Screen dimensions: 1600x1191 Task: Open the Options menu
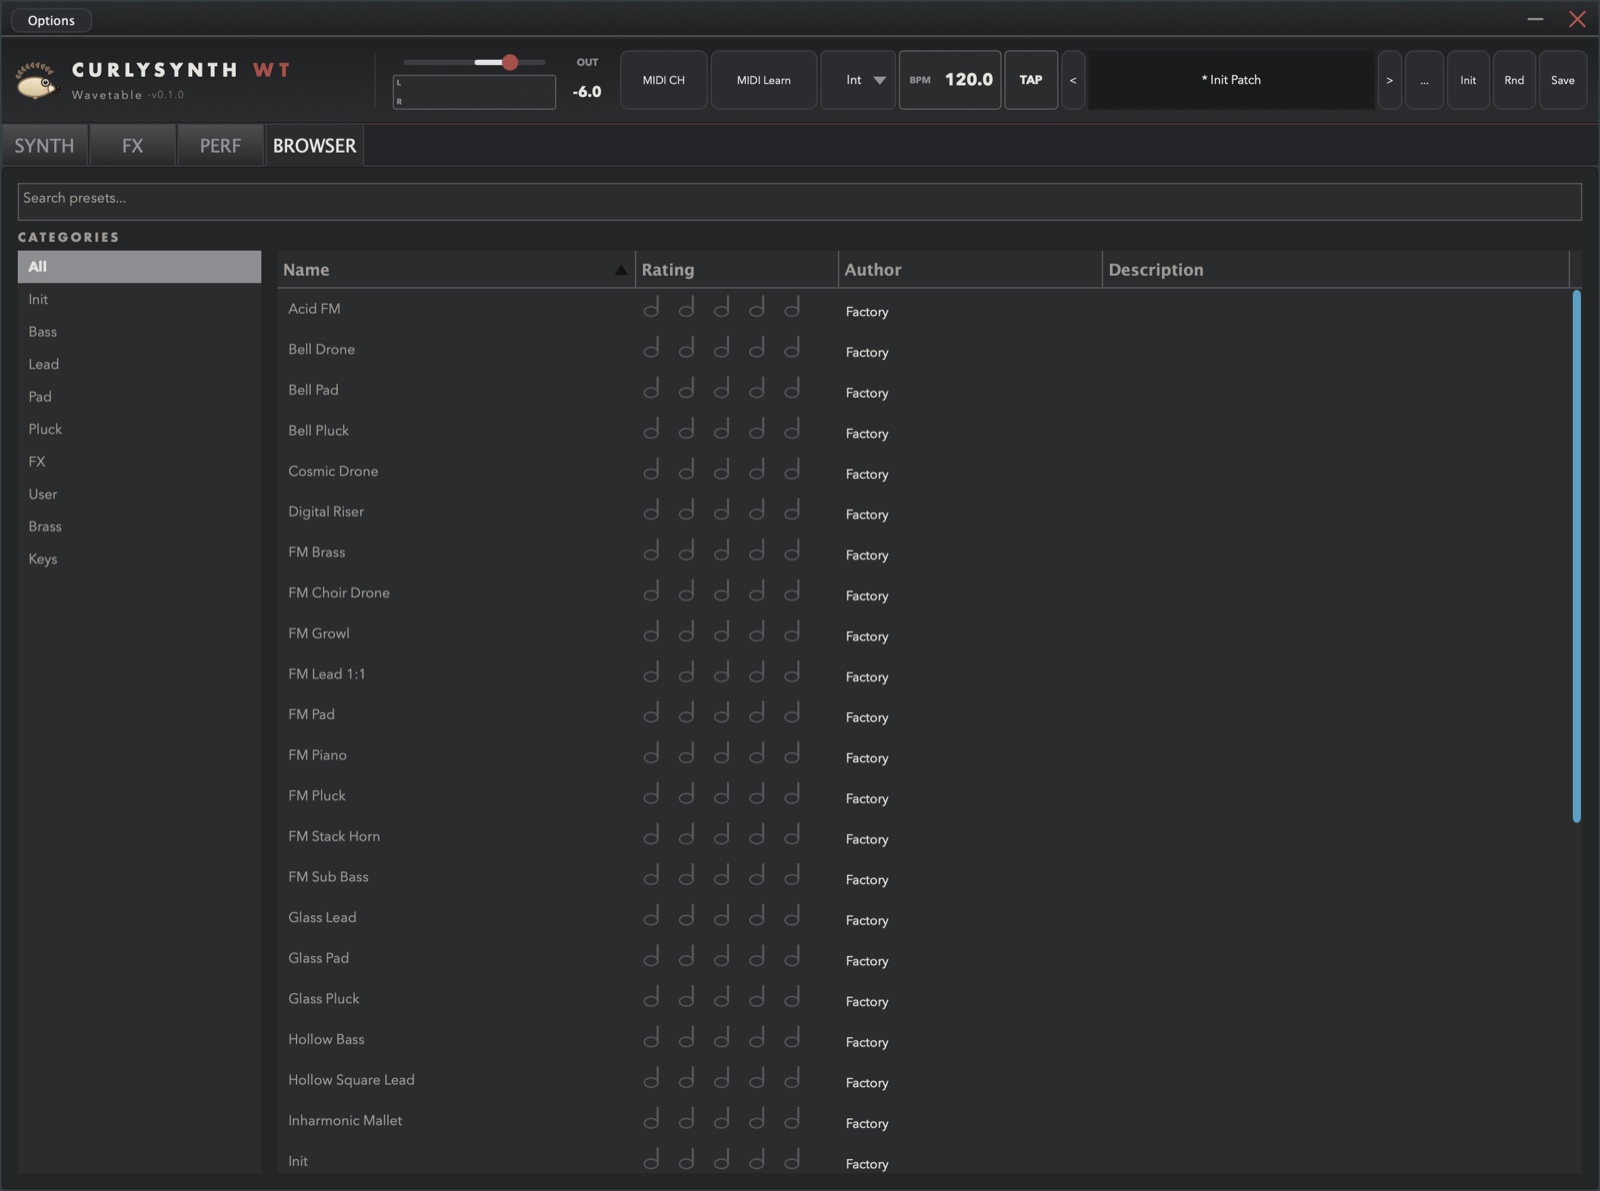point(51,20)
